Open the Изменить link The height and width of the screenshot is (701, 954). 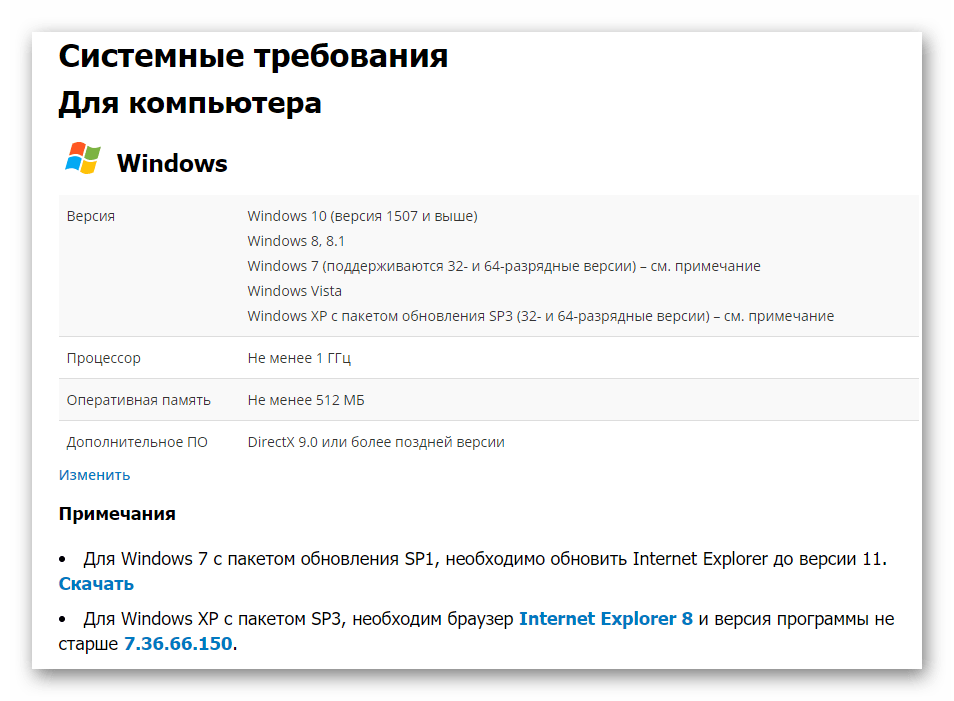click(x=94, y=475)
